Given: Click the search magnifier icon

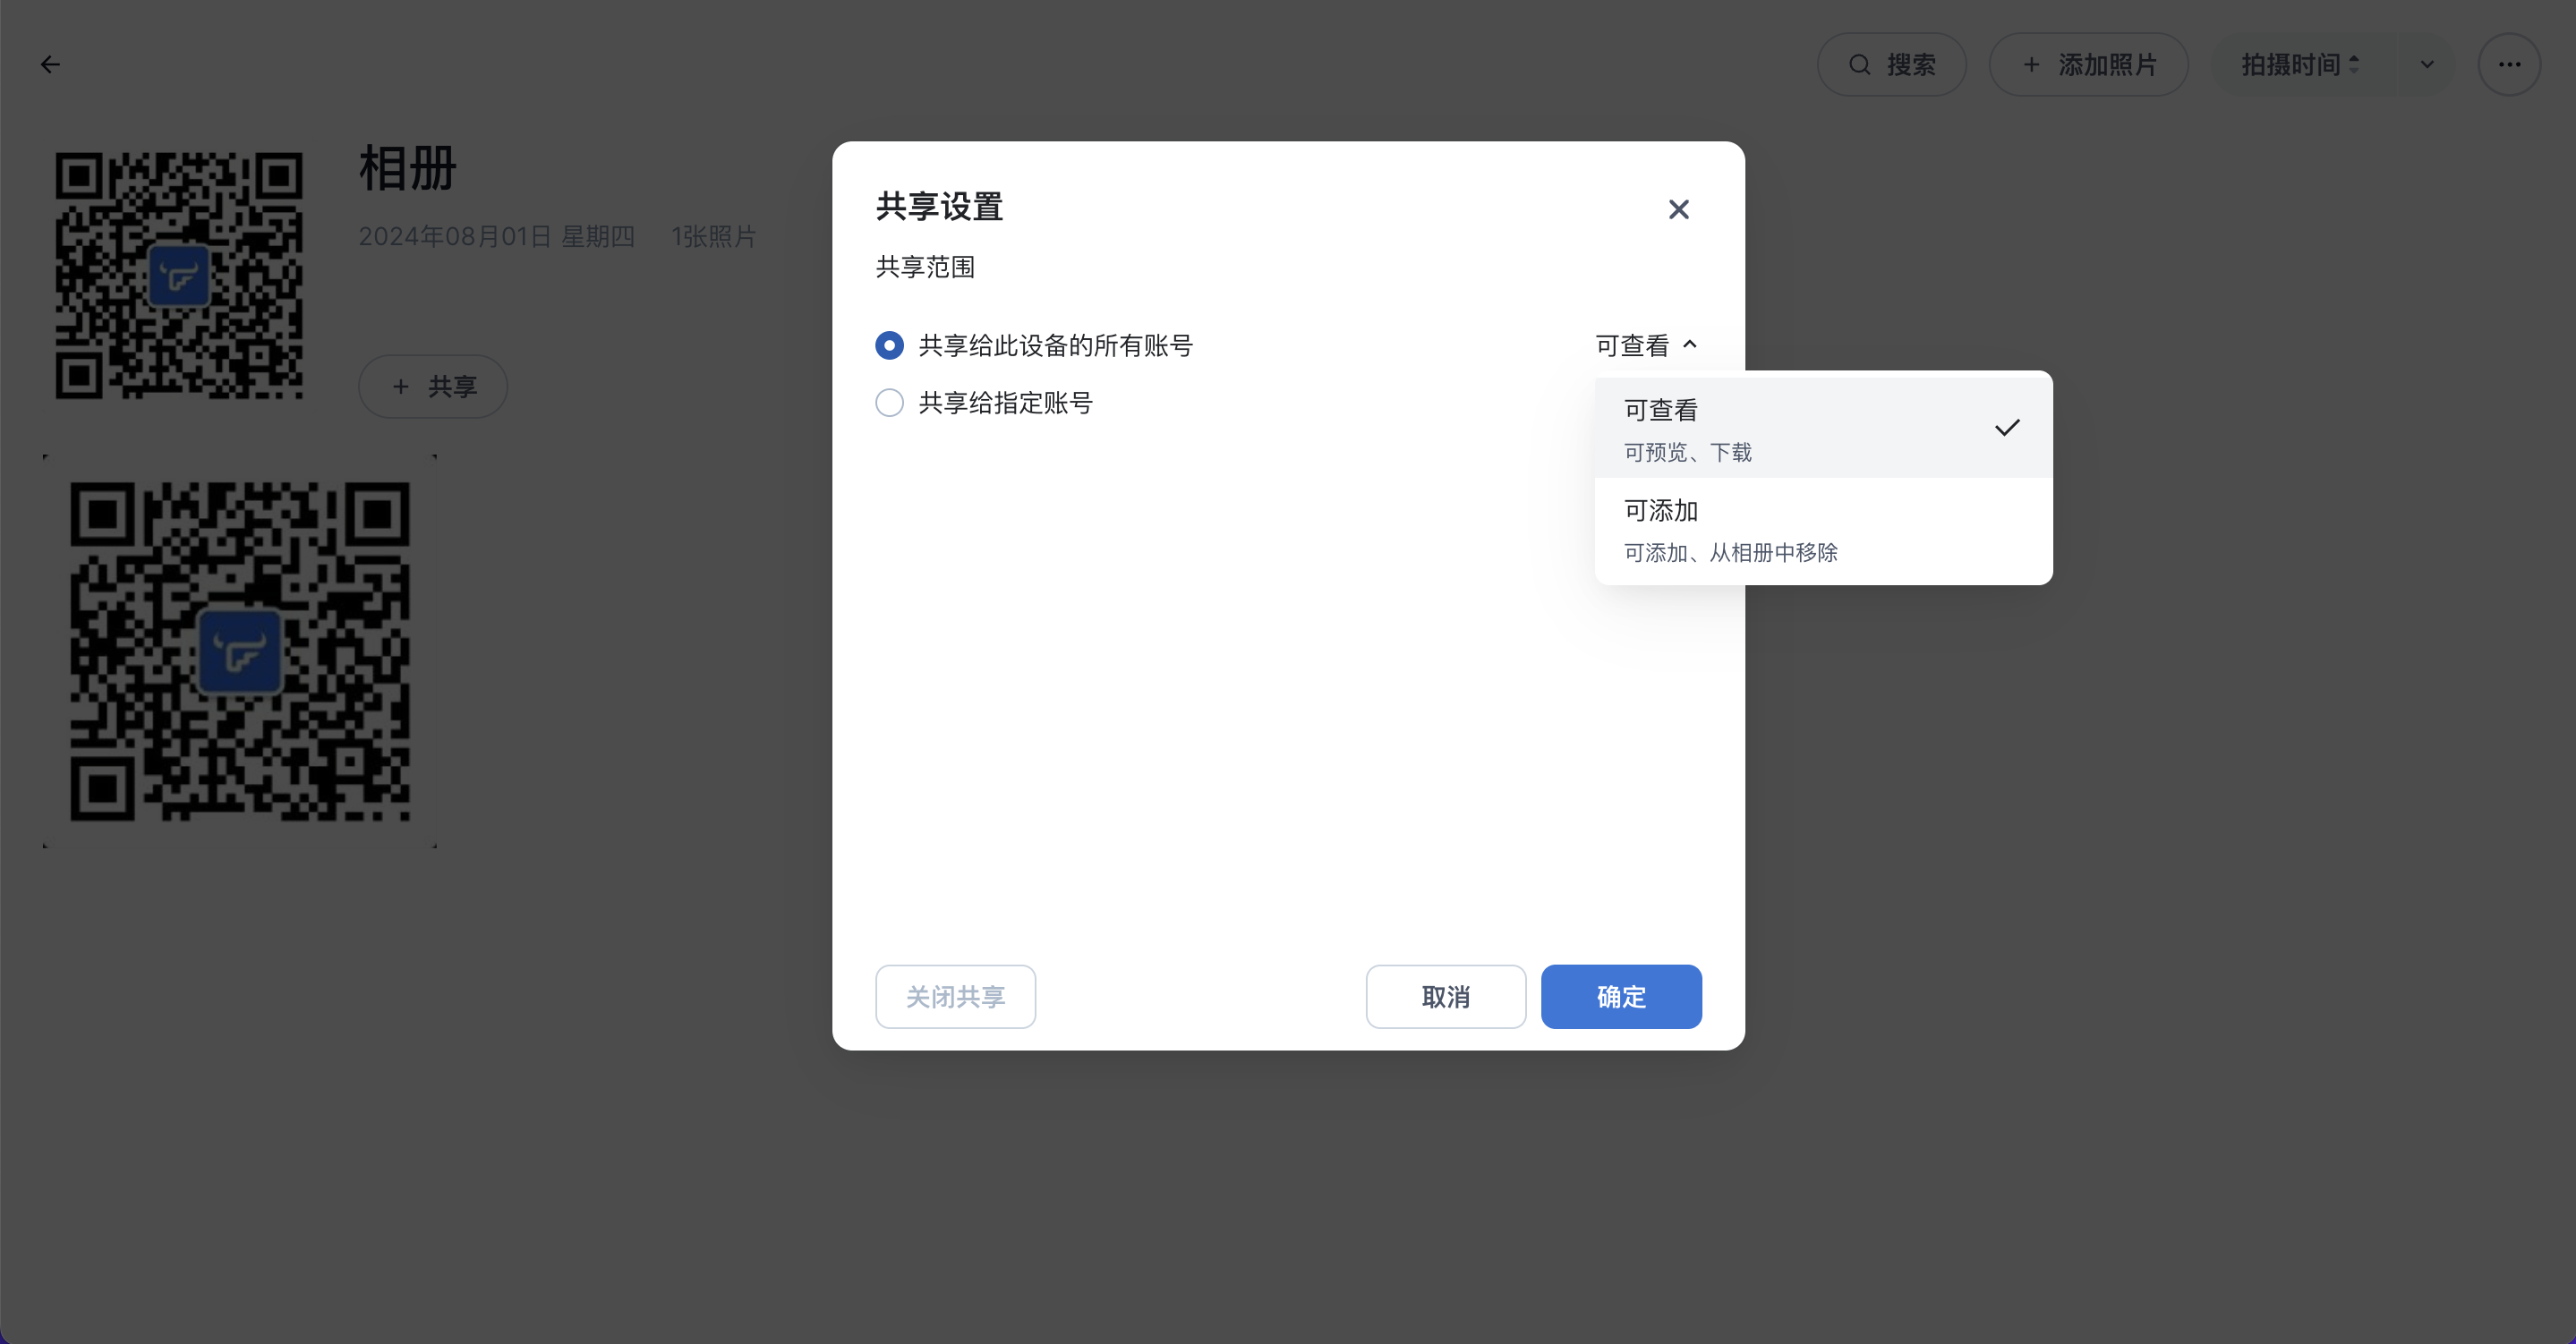Looking at the screenshot, I should [x=1859, y=65].
